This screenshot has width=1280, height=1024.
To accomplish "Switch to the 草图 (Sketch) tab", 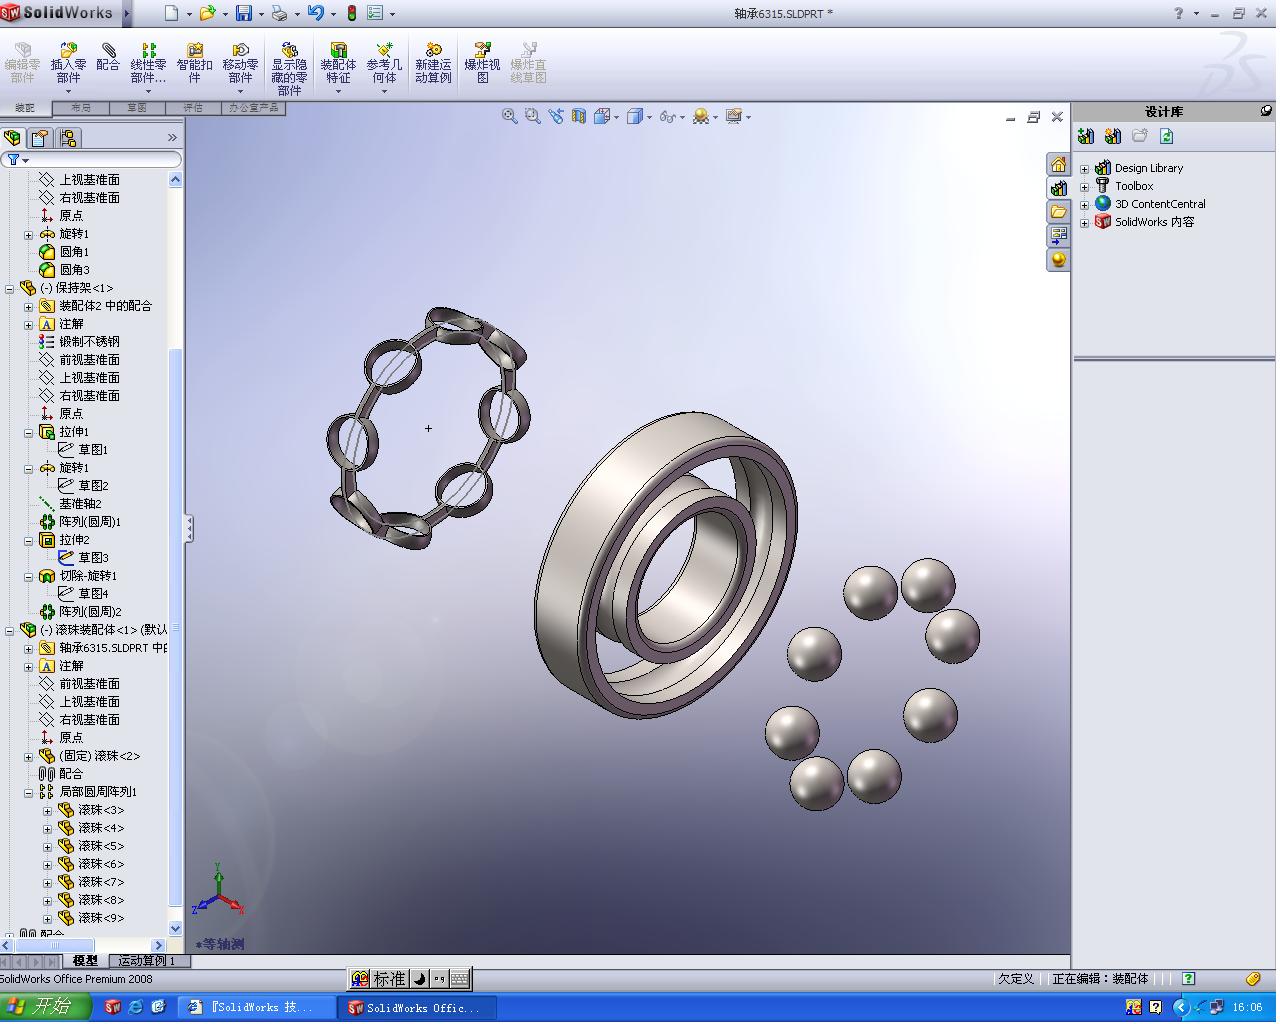I will coord(136,108).
